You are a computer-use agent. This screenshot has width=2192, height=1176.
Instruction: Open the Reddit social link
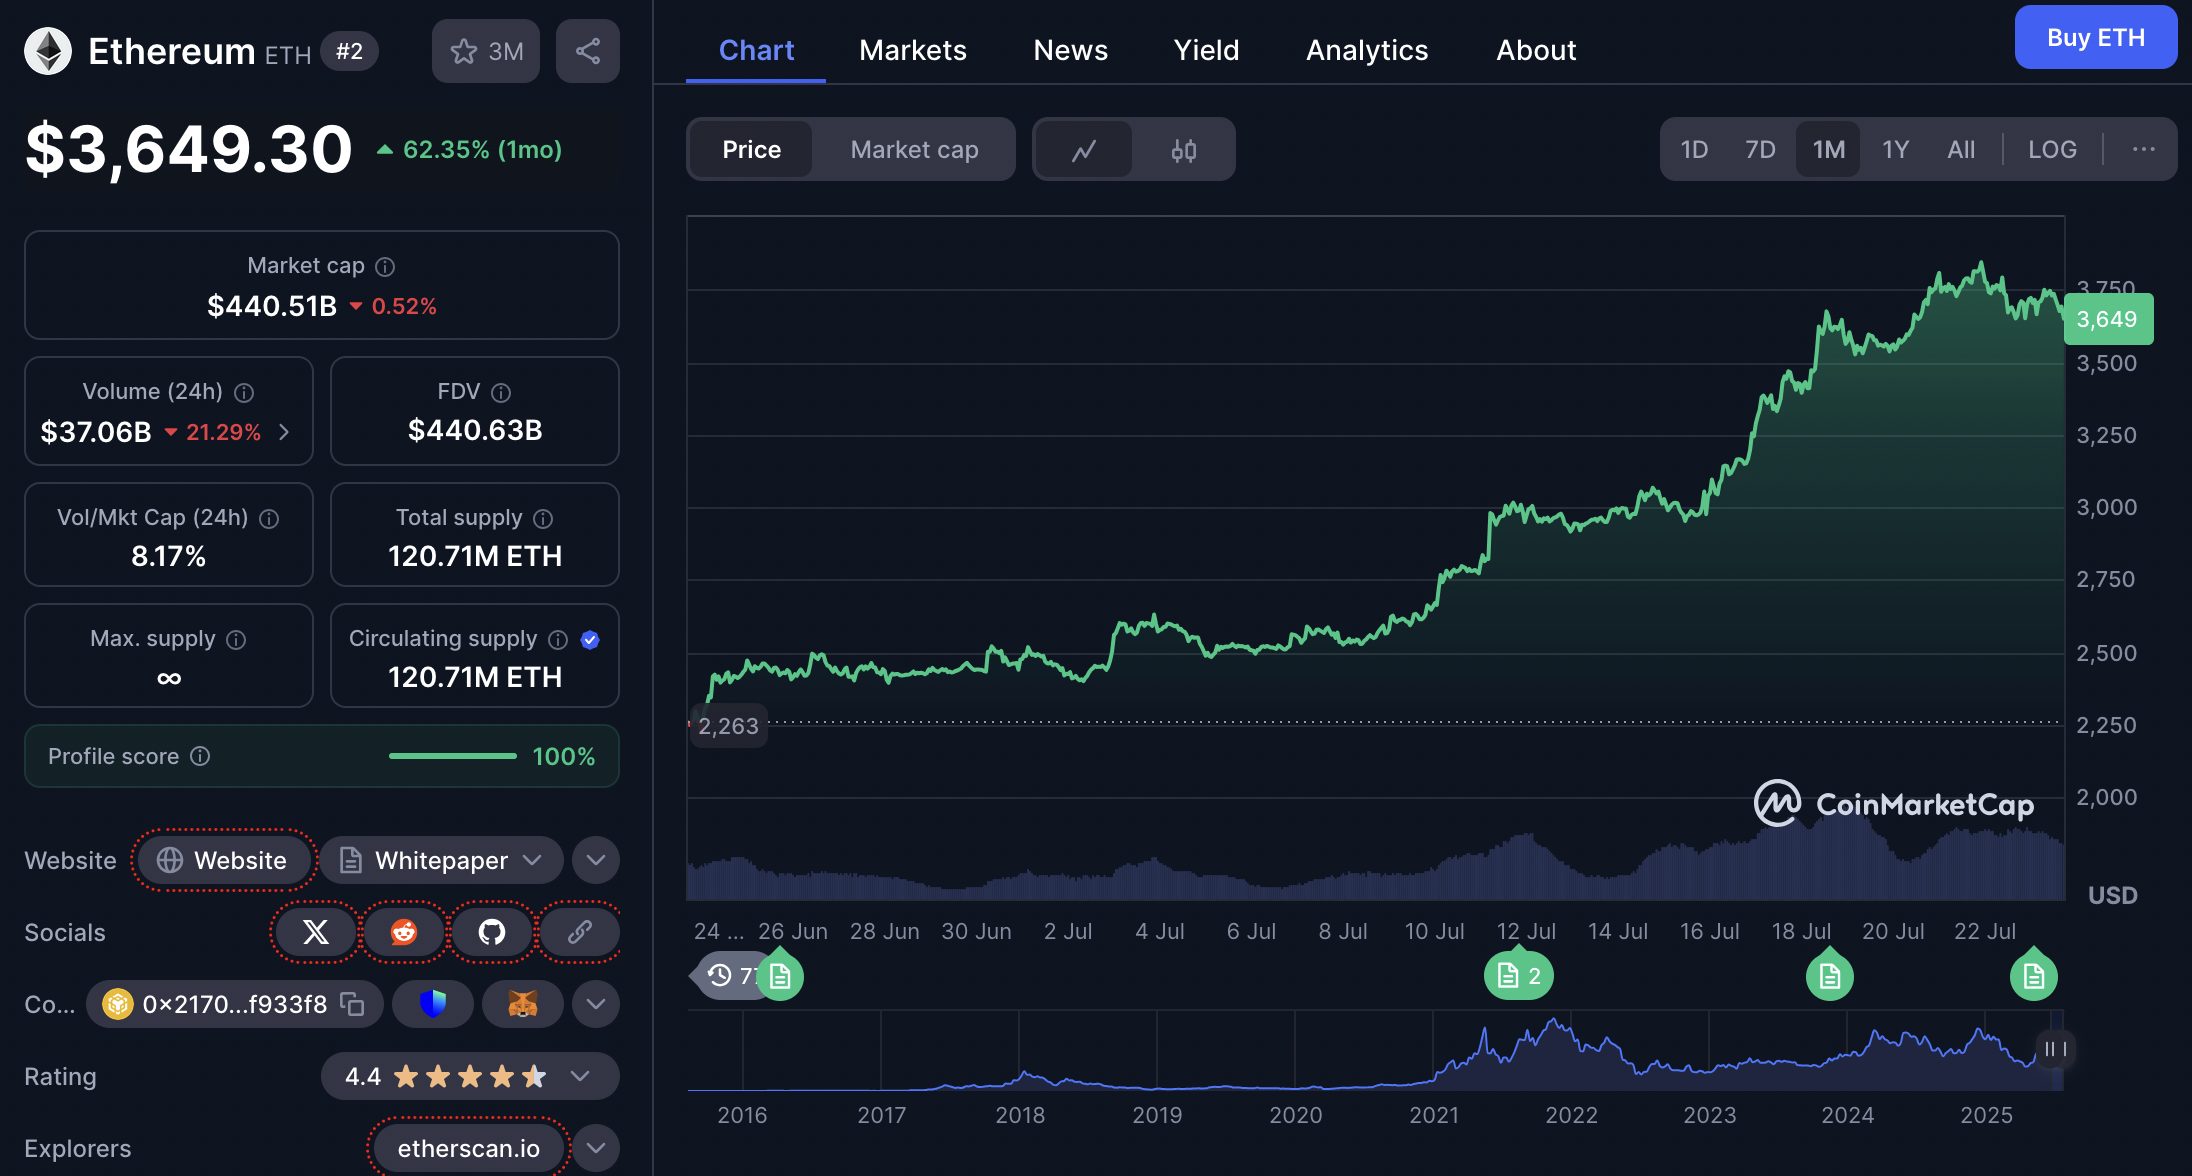coord(404,932)
